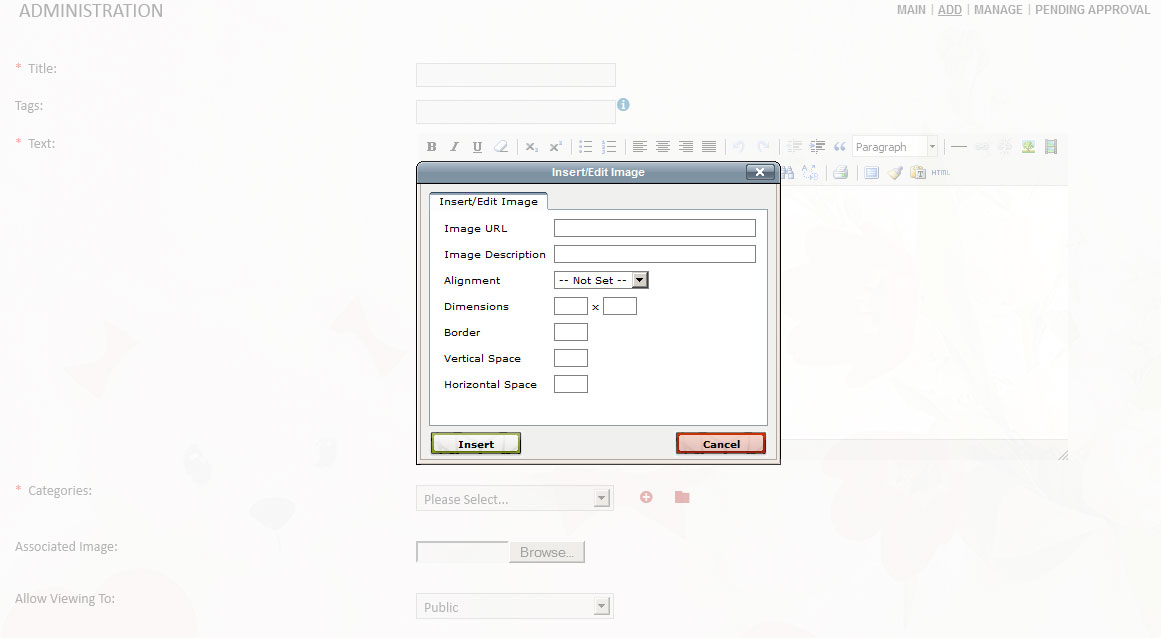The image size is (1161, 638).
Task: Decrease indent with the outdent icon
Action: [794, 147]
